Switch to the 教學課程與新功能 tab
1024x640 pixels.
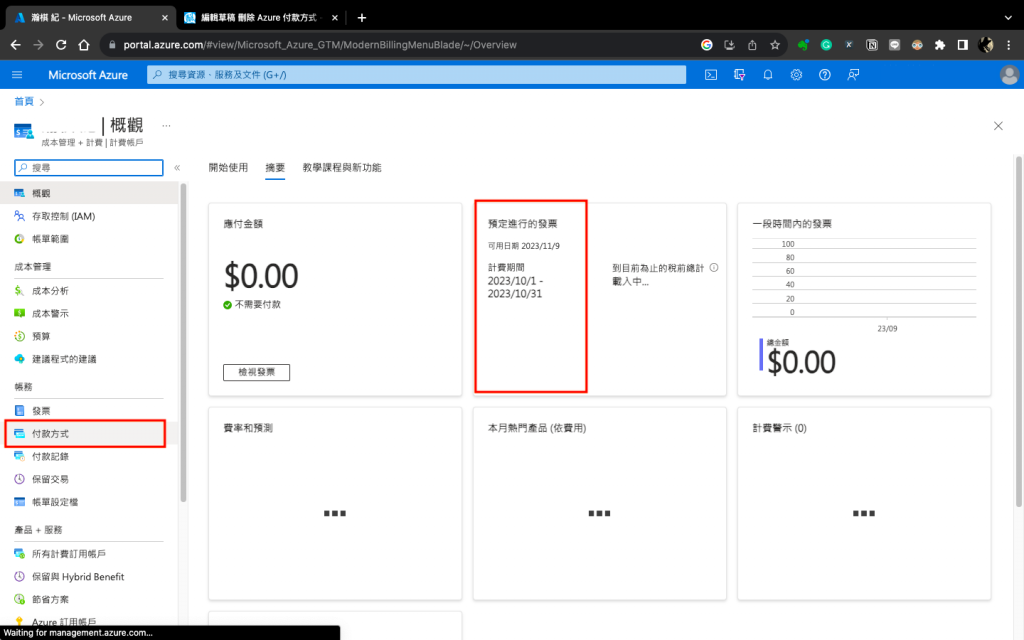(342, 168)
